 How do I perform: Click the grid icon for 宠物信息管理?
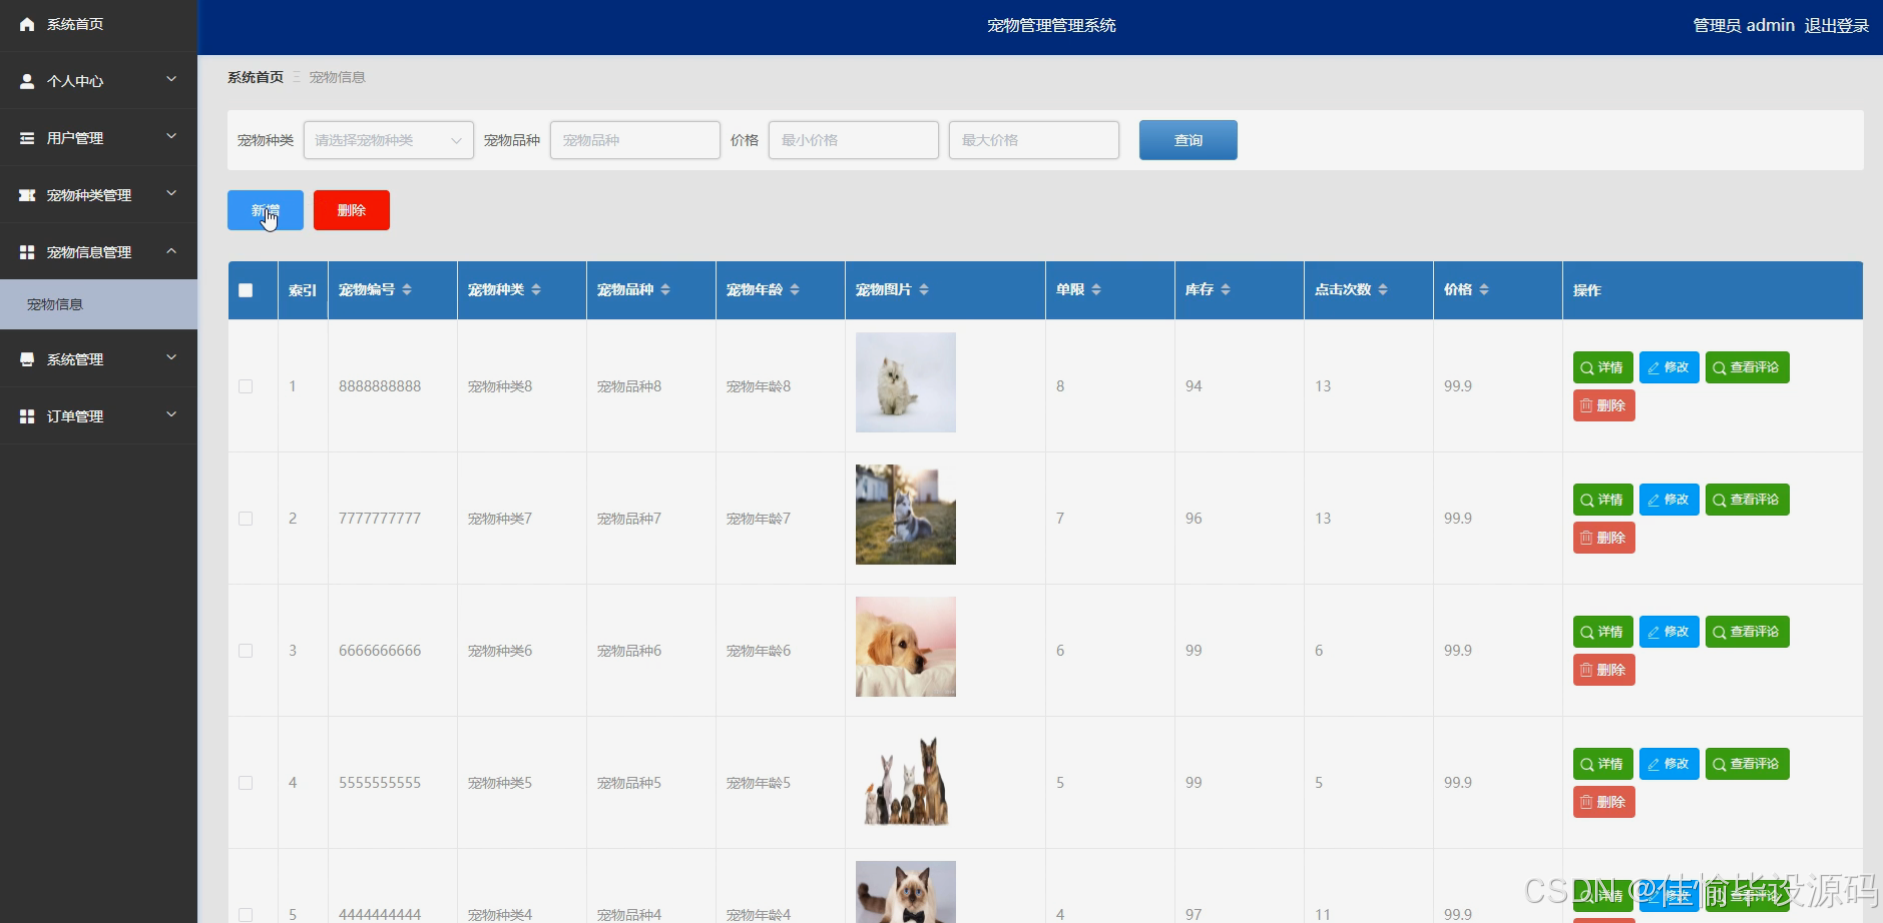[x=27, y=252]
